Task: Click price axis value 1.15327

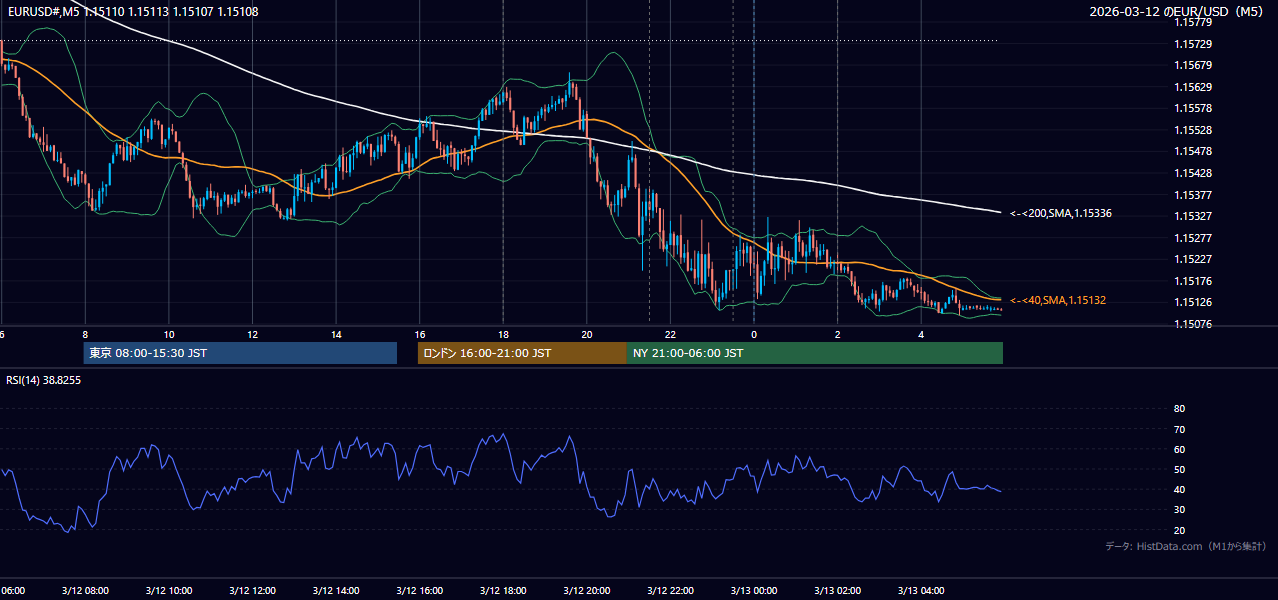Action: tap(1193, 216)
